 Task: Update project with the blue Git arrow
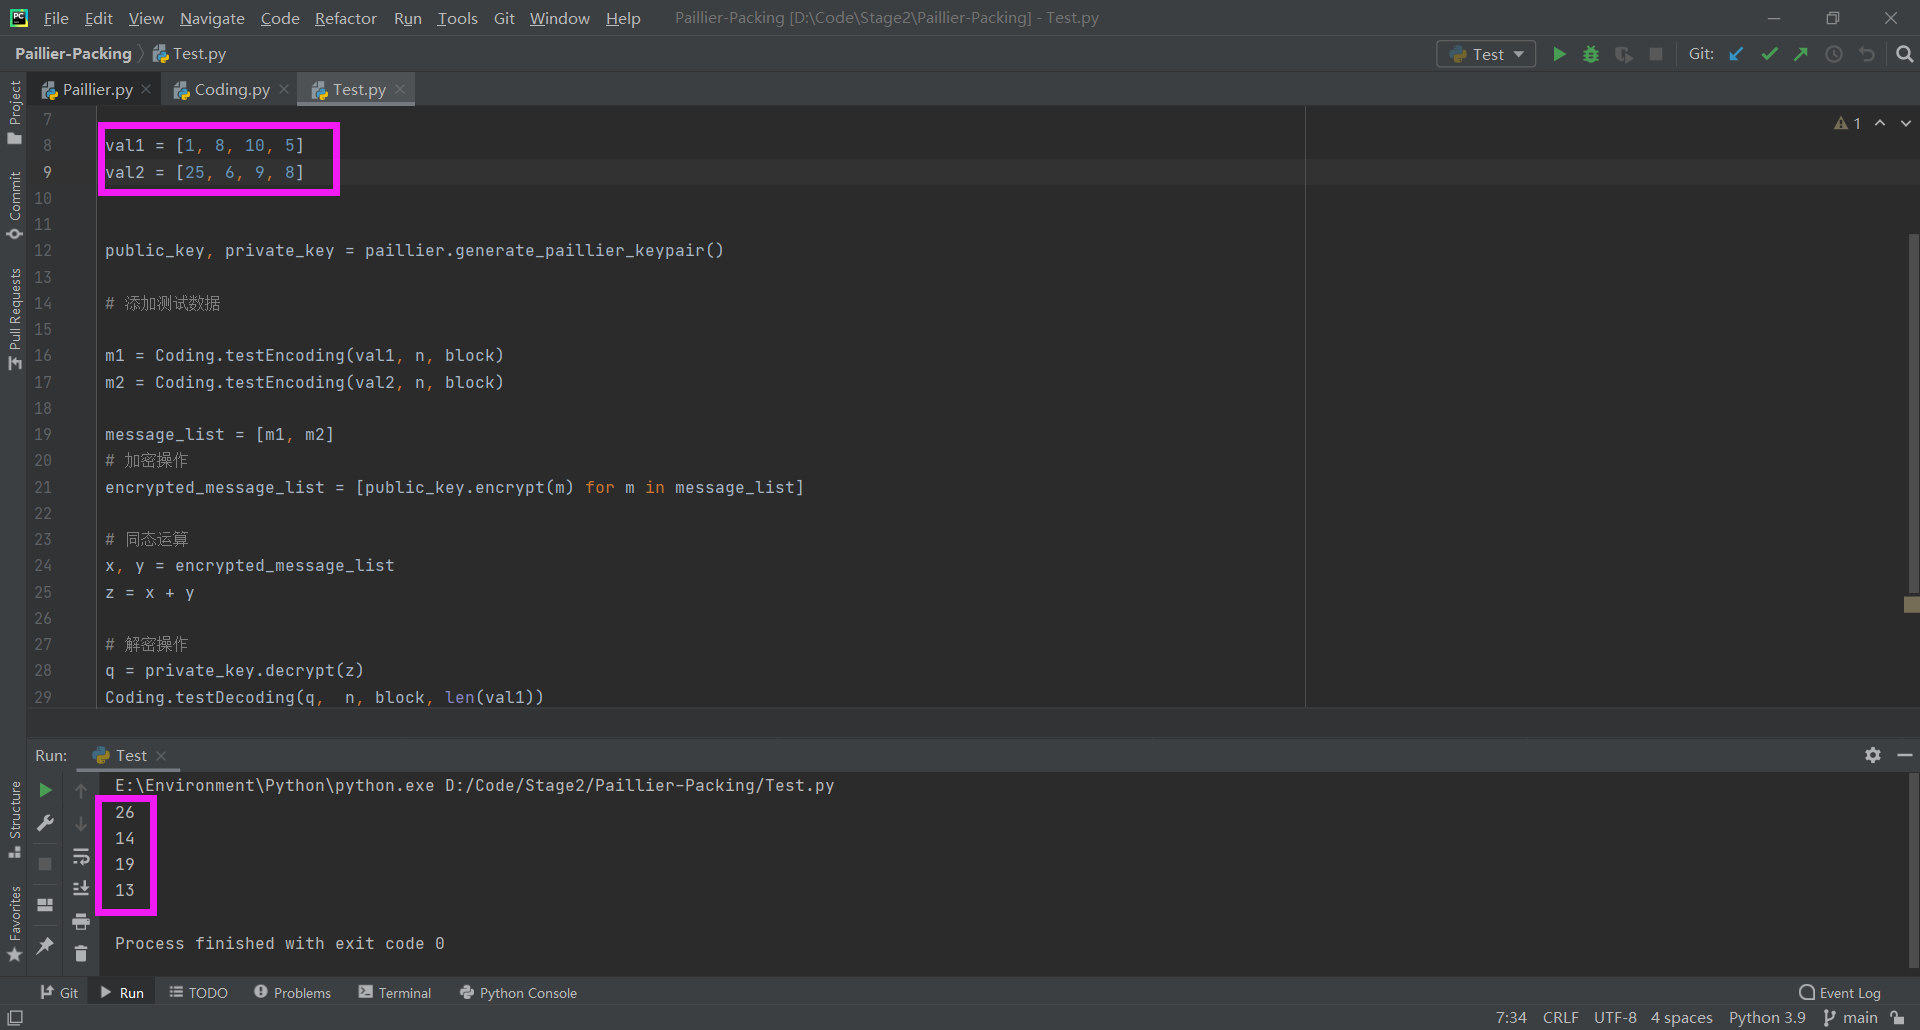click(x=1736, y=54)
